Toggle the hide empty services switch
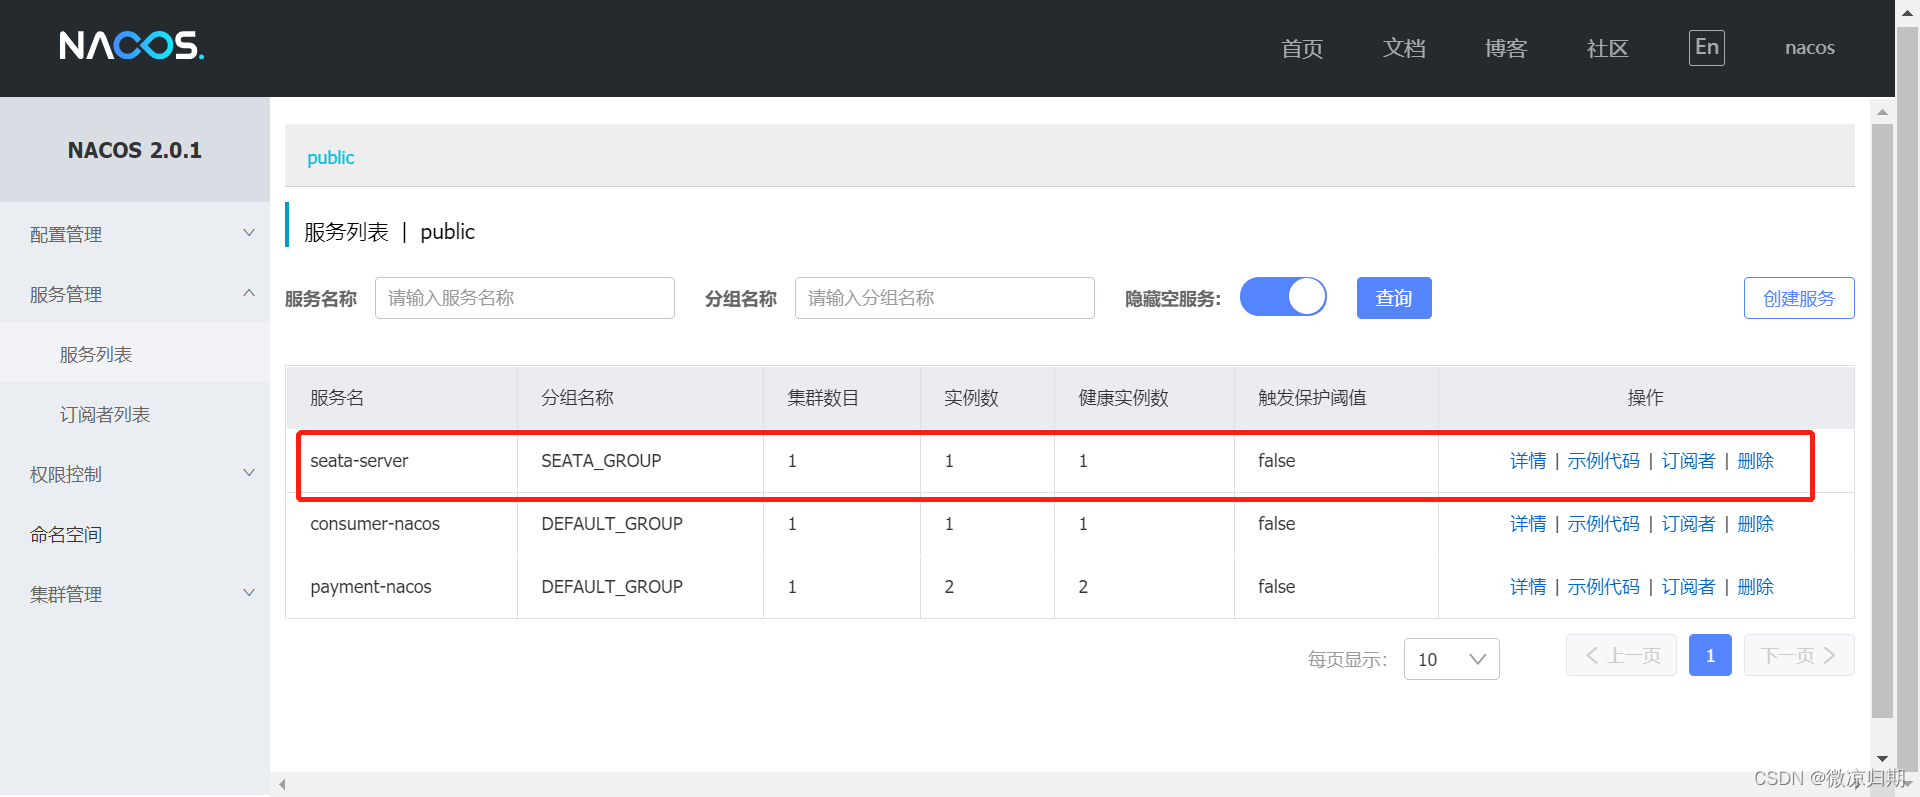This screenshot has width=1920, height=797. (x=1283, y=297)
